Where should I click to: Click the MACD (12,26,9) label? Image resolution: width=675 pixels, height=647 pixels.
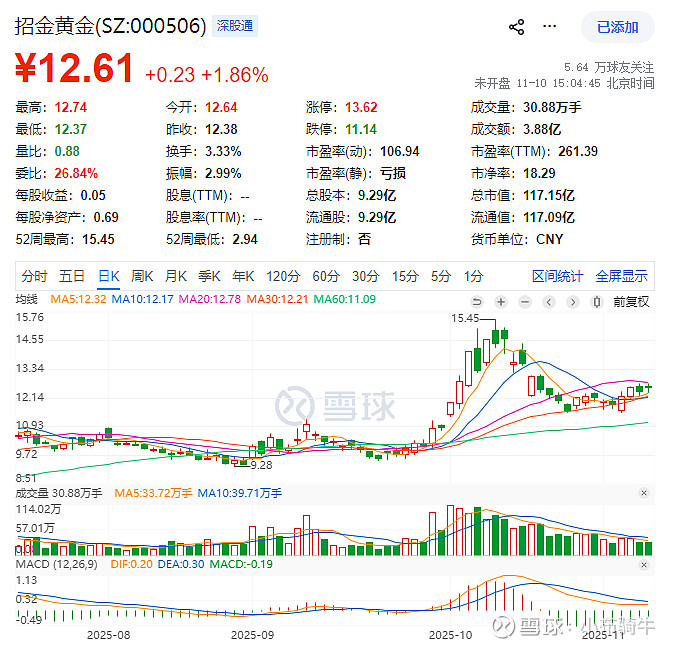(56, 564)
